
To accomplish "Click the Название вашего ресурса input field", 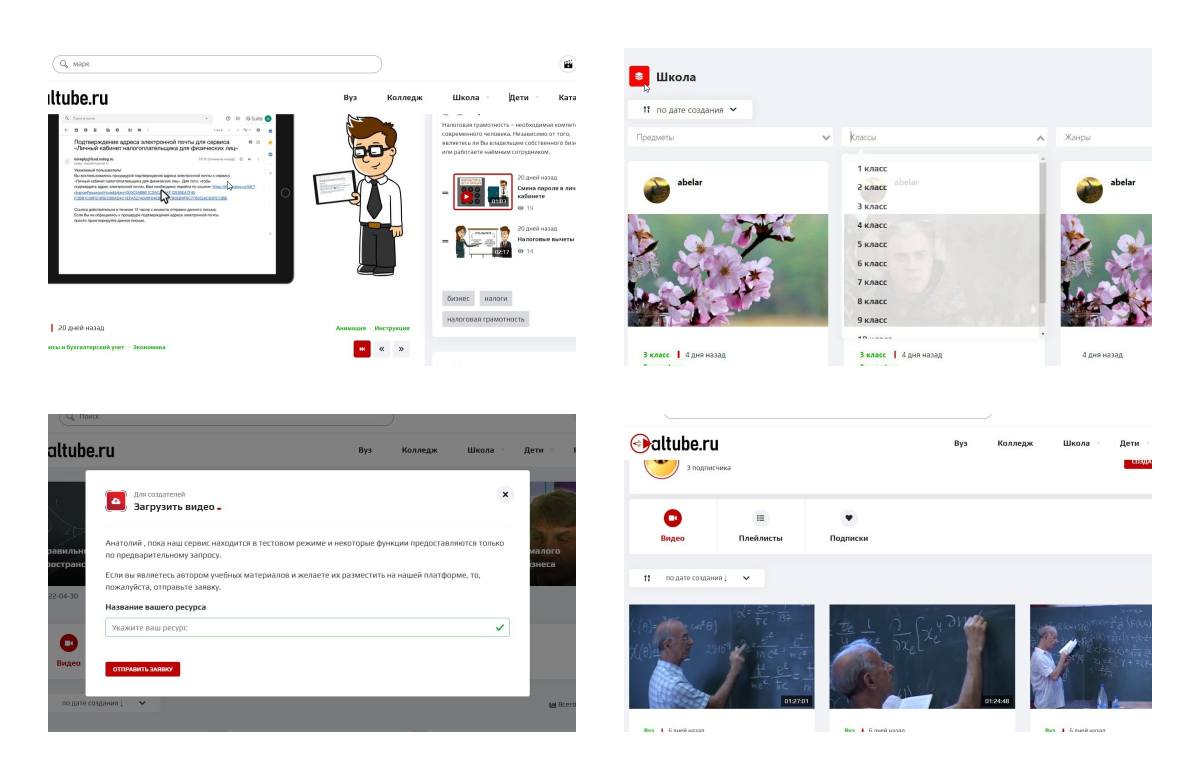I will 306,628.
